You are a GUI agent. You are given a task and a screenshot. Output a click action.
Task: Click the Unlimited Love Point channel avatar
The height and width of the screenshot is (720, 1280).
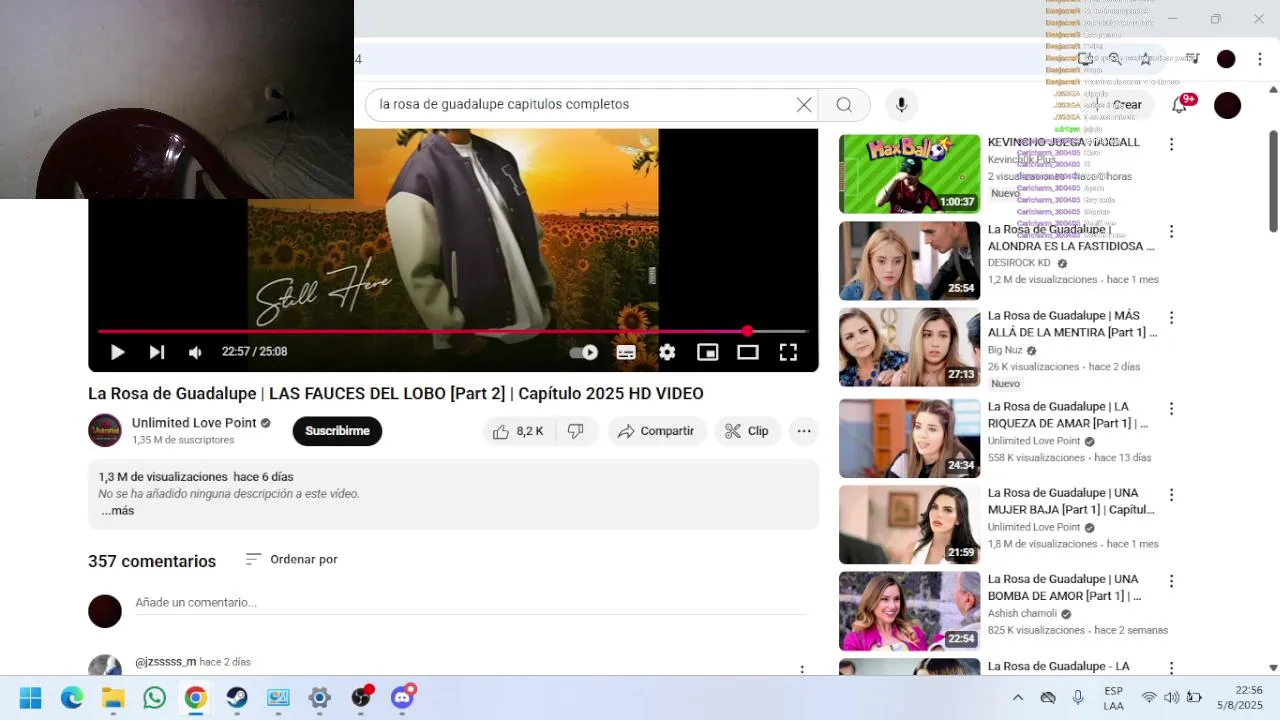click(105, 430)
